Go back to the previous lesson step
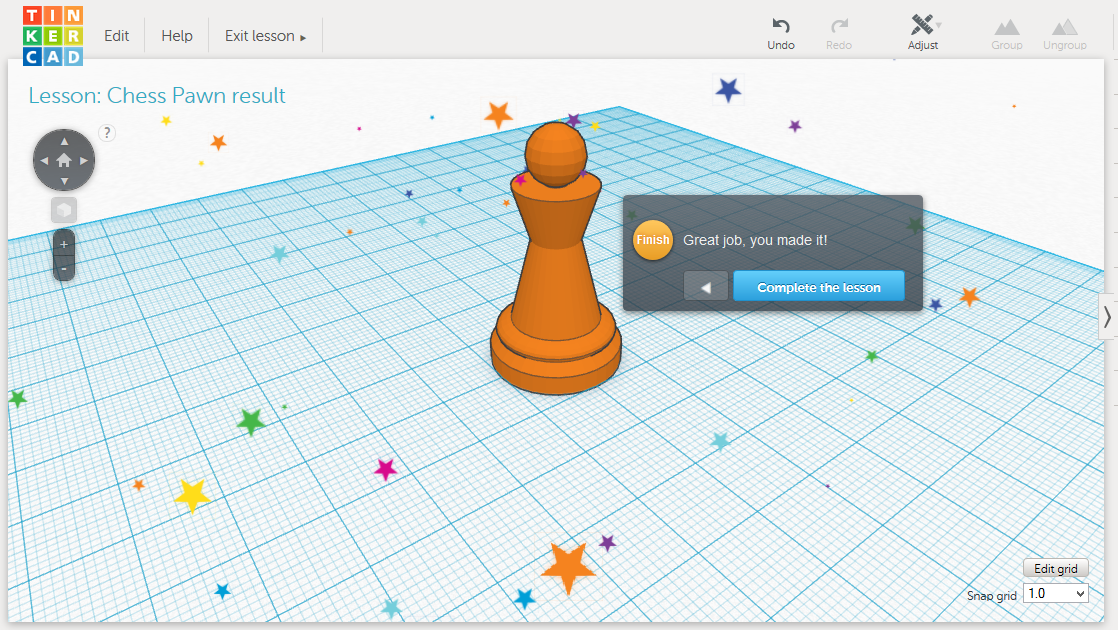Image resolution: width=1118 pixels, height=630 pixels. [706, 286]
